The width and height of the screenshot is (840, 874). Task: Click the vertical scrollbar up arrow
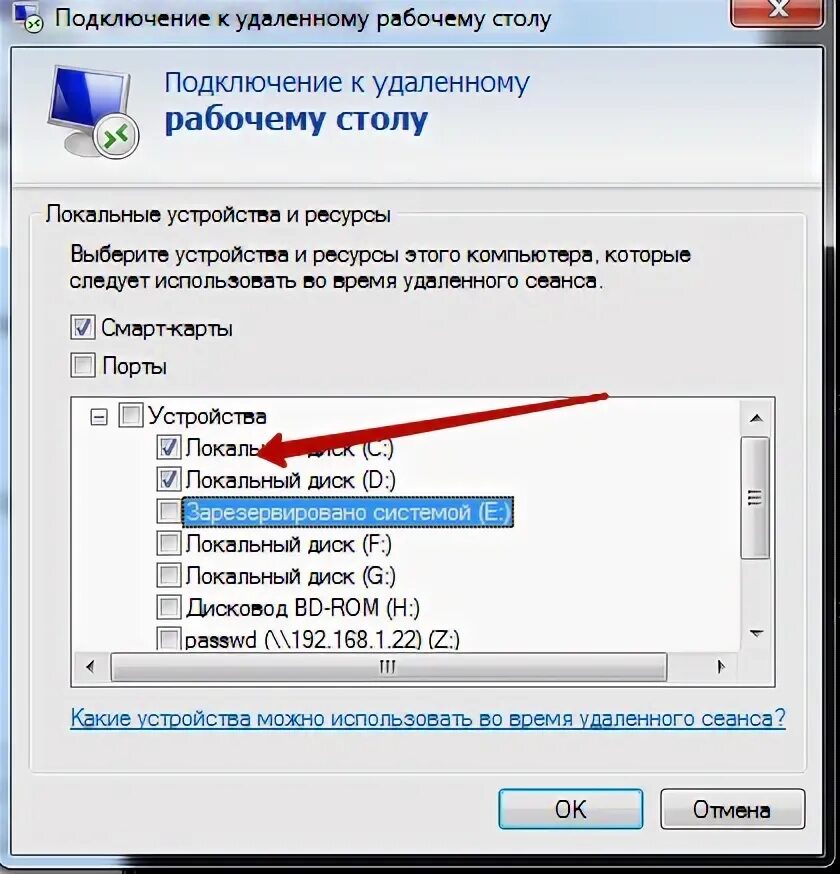756,418
